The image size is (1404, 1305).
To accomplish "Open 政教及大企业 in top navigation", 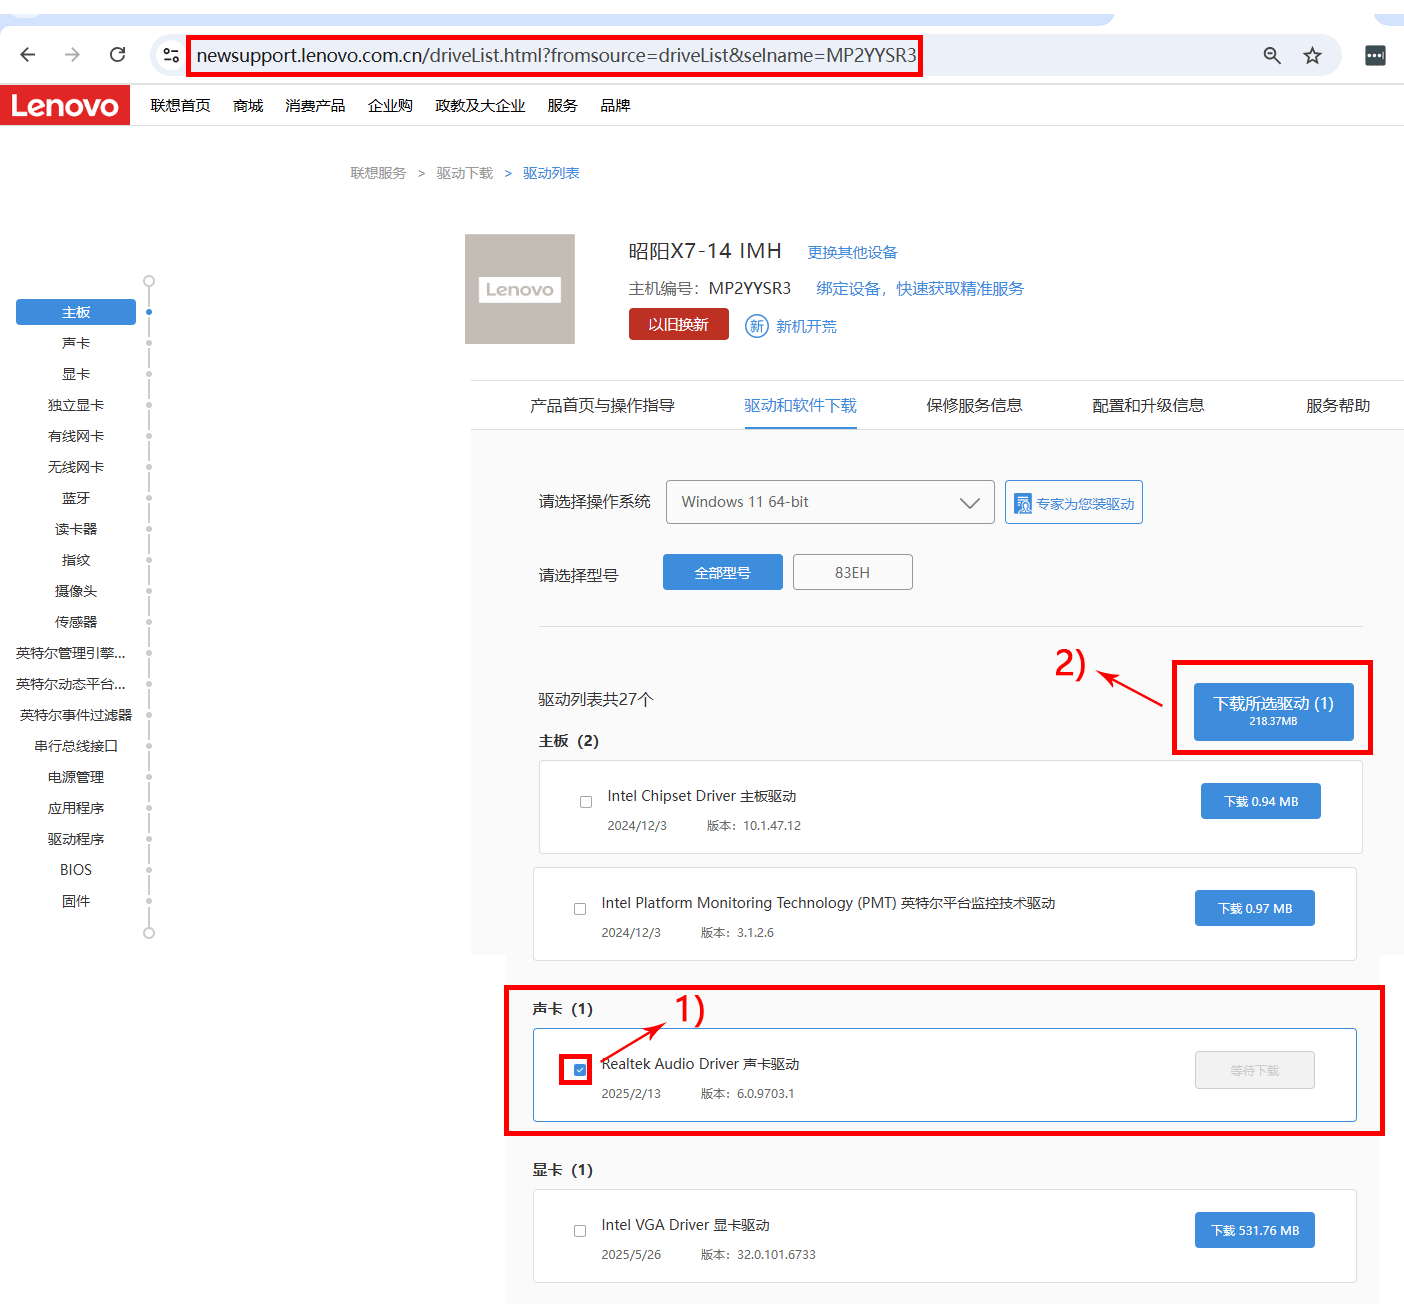I will click(480, 105).
